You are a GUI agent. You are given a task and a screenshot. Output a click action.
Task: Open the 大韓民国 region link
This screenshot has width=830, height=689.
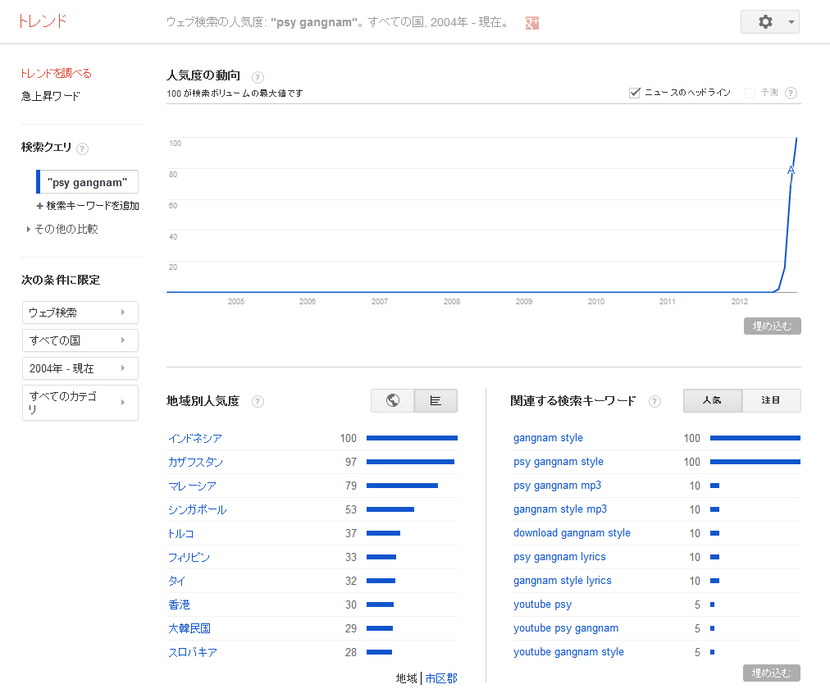[190, 629]
